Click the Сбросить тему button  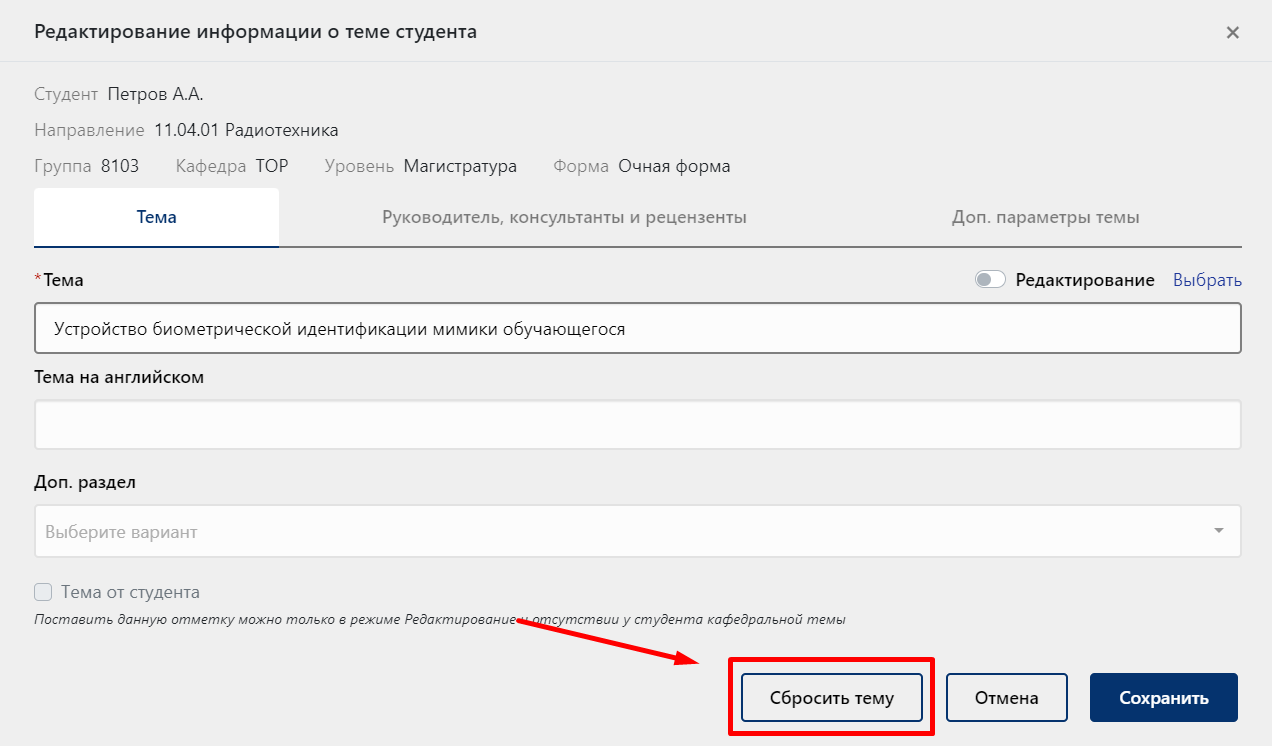[x=832, y=698]
